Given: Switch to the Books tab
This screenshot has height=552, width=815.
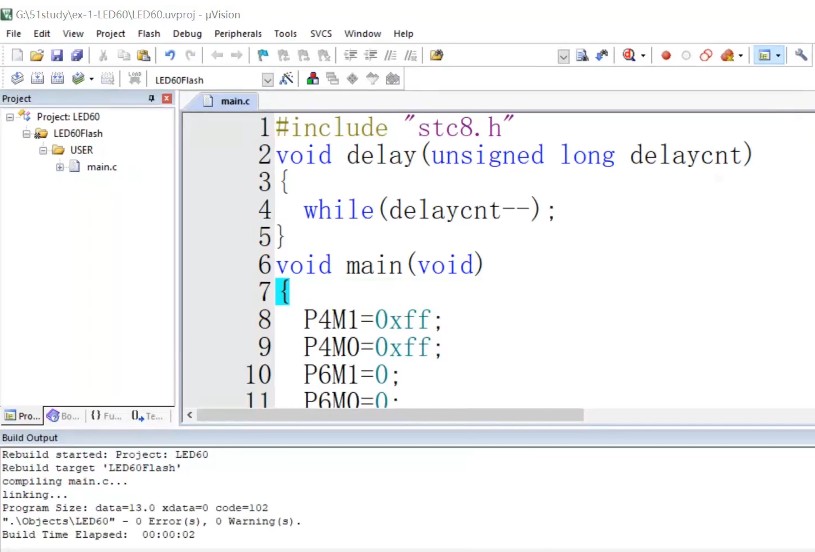Looking at the screenshot, I should click(x=63, y=416).
